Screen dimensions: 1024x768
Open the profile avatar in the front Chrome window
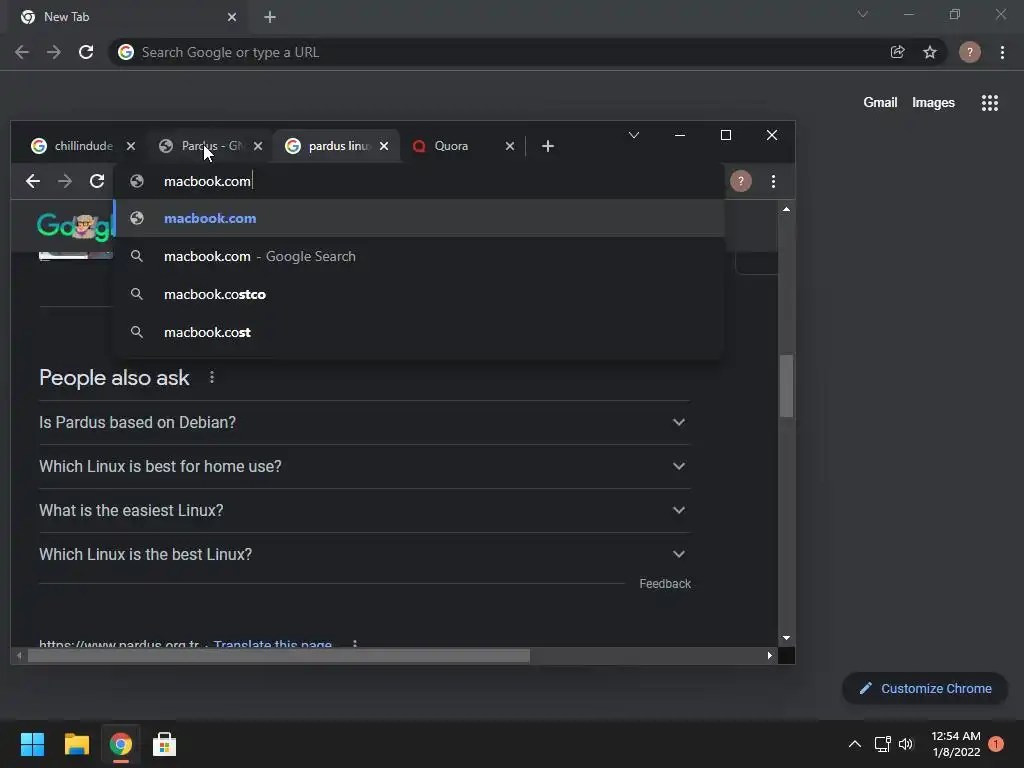click(x=741, y=181)
